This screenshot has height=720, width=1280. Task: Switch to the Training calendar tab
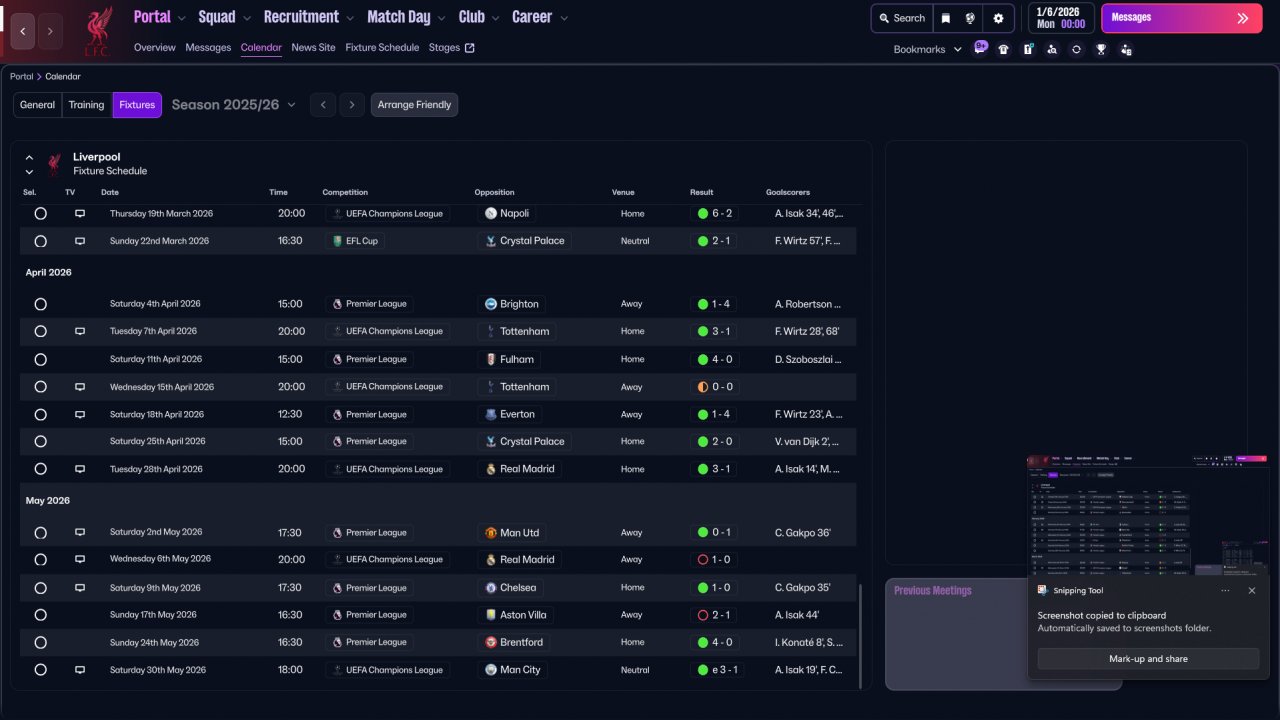(x=86, y=105)
